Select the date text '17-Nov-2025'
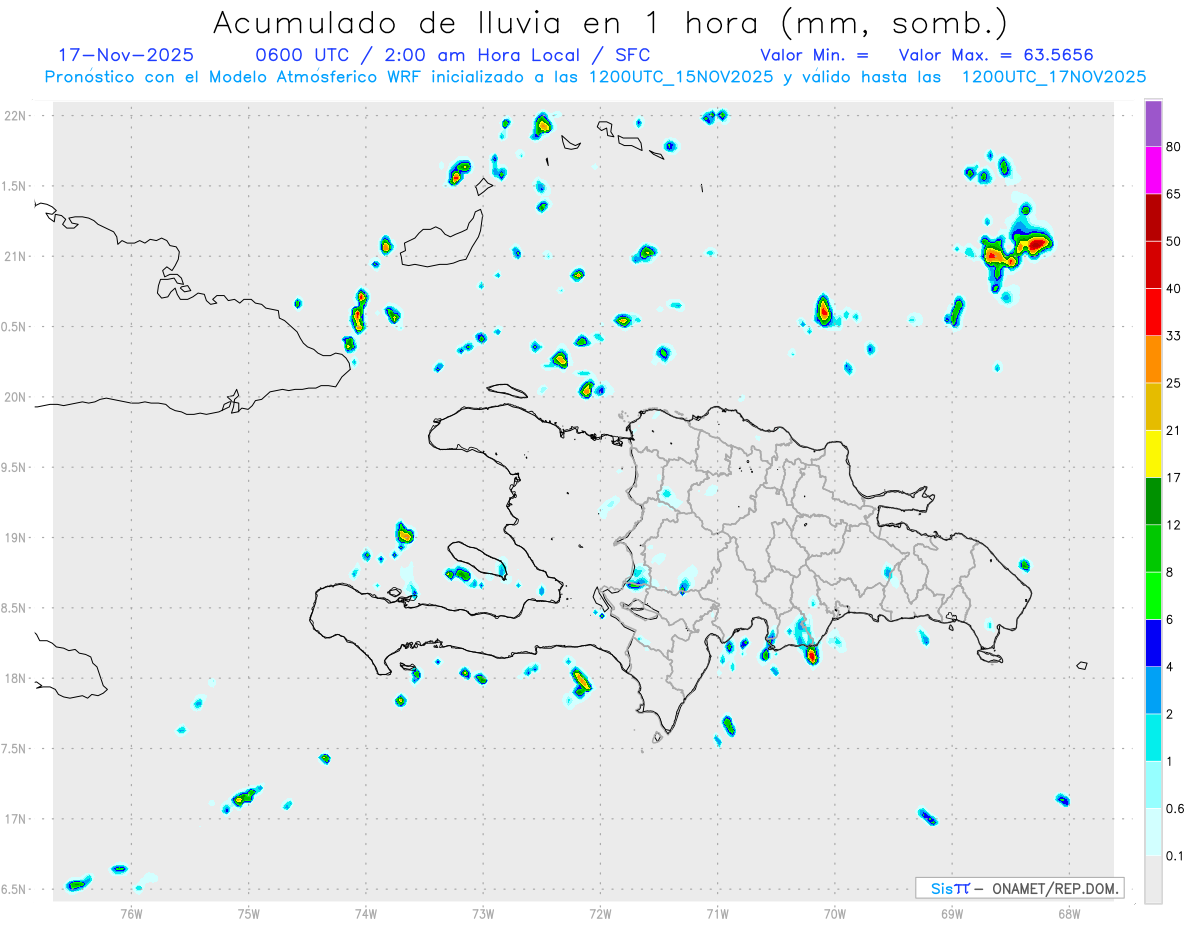This screenshot has width=1200, height=927. click(x=126, y=55)
